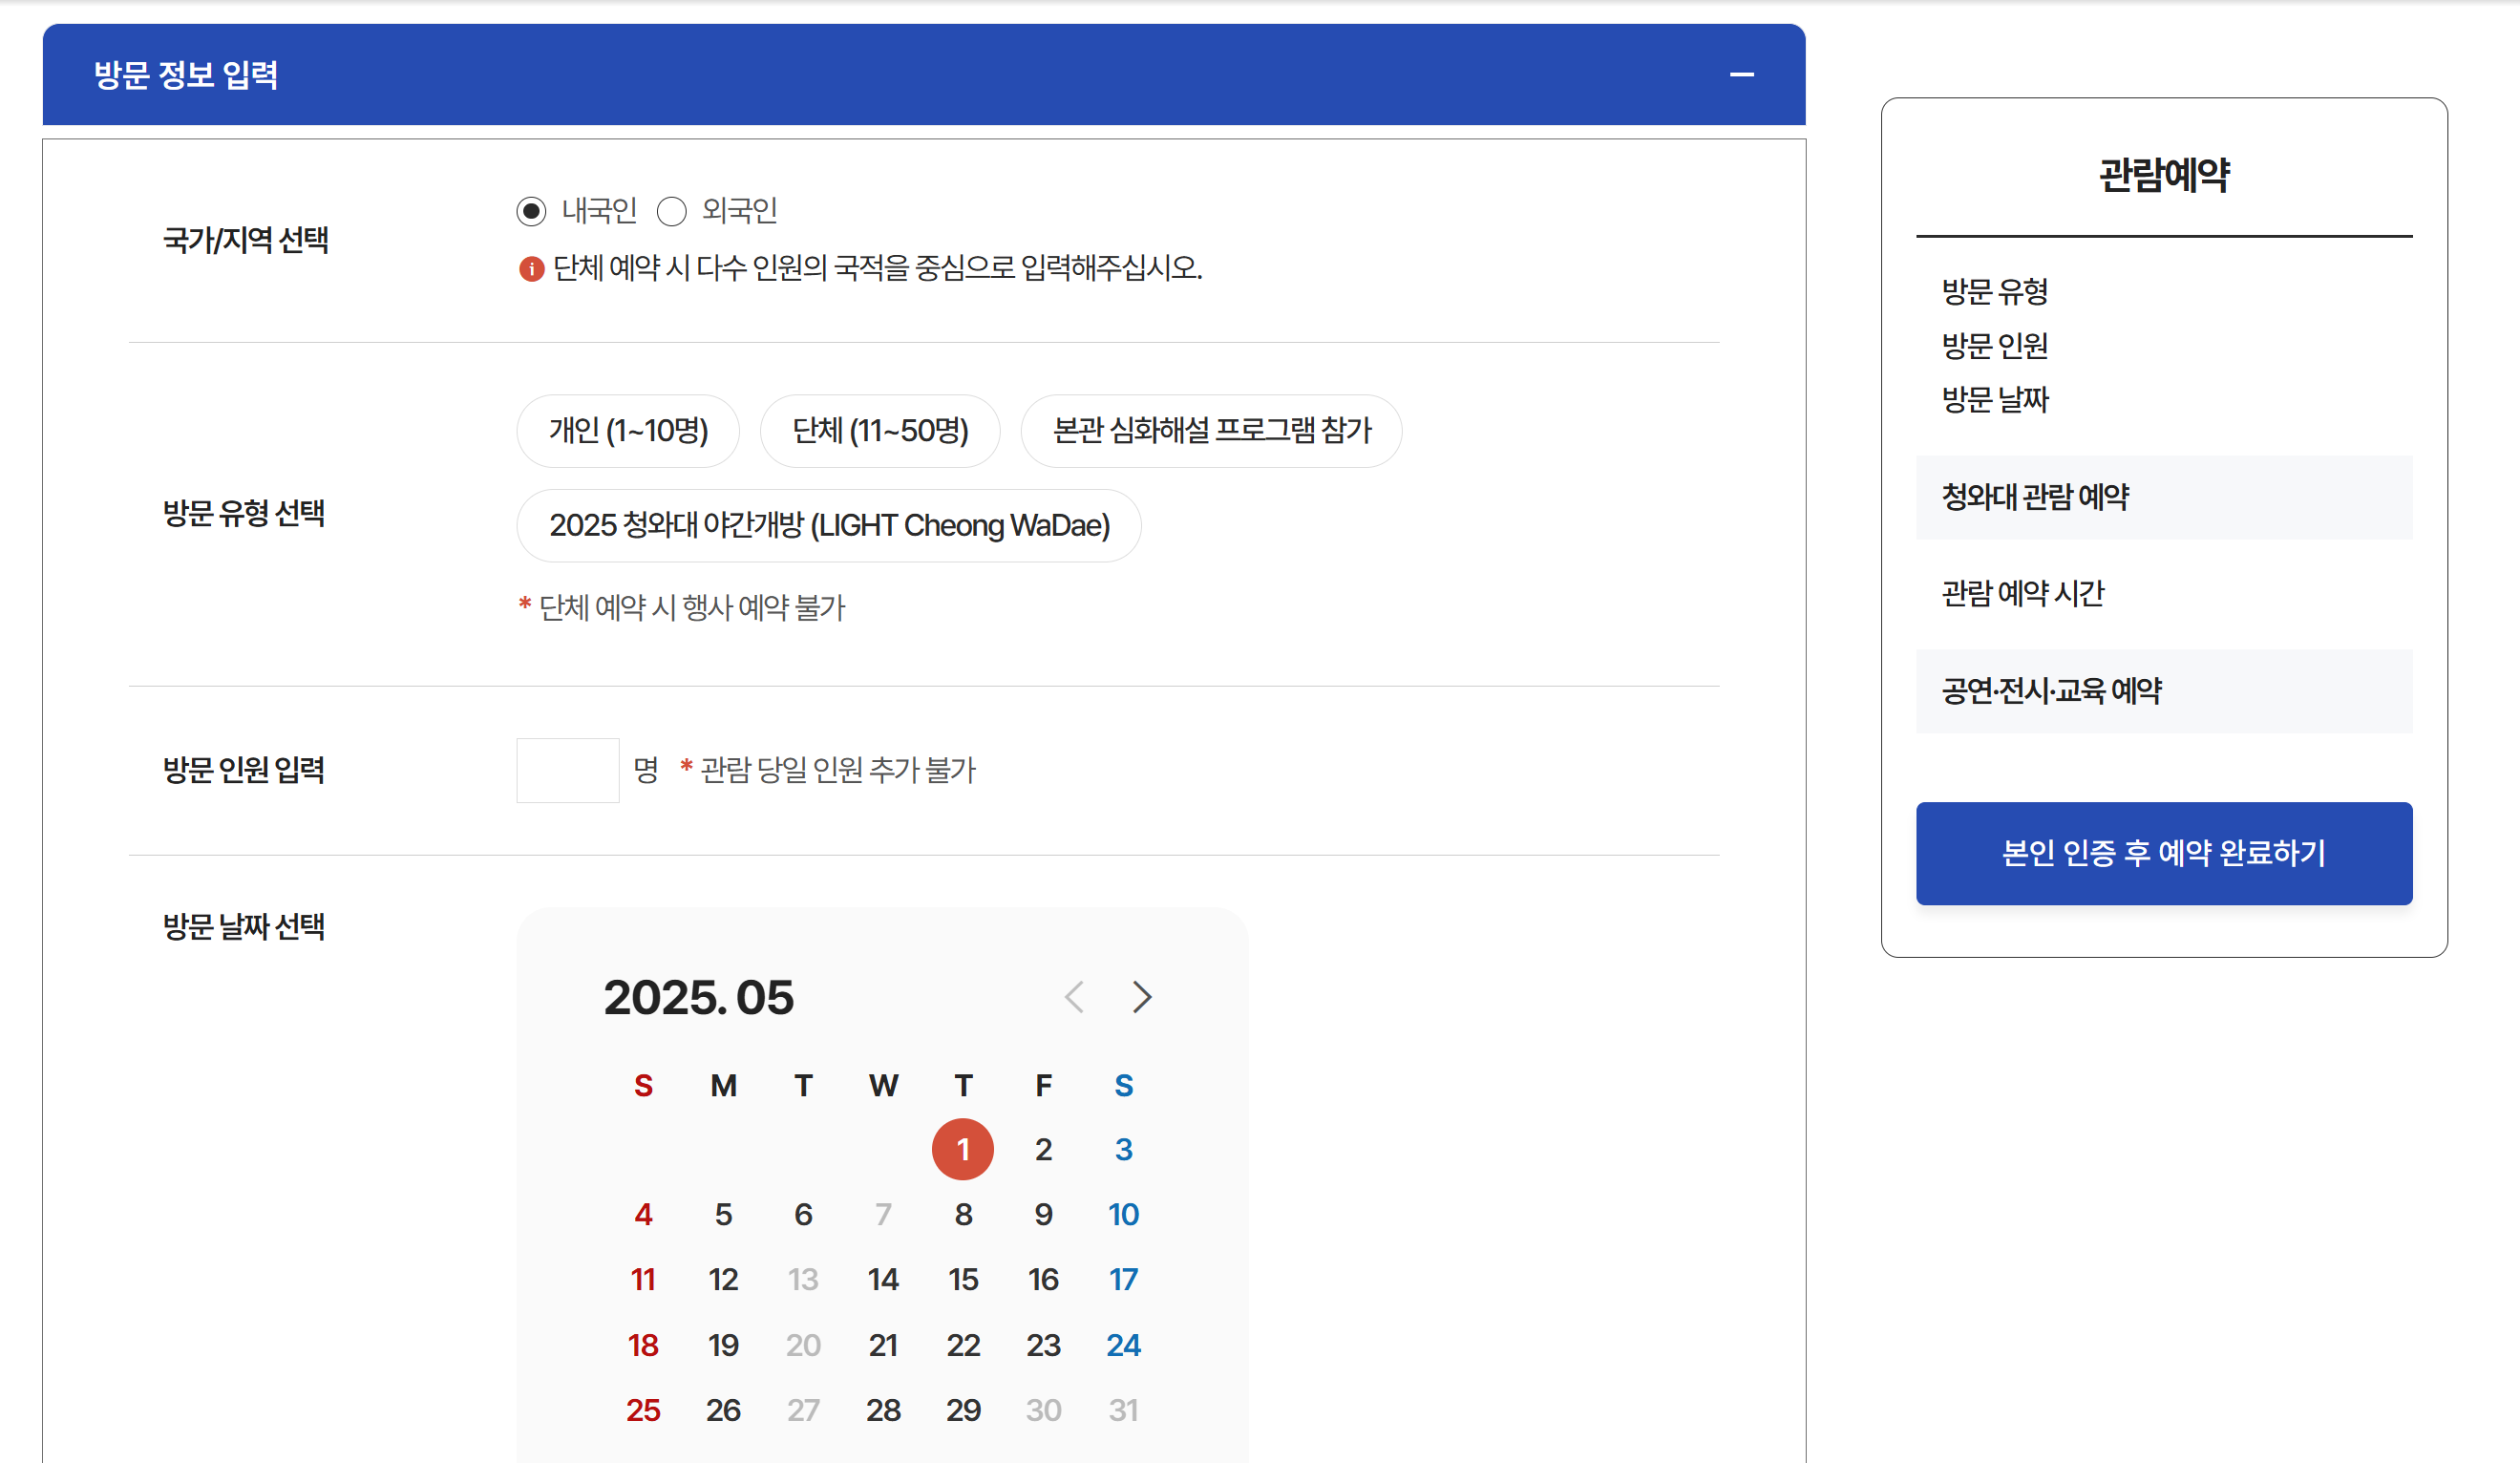Click 관람 예약 시간 in sidebar
The height and width of the screenshot is (1463, 2520).
(2023, 594)
